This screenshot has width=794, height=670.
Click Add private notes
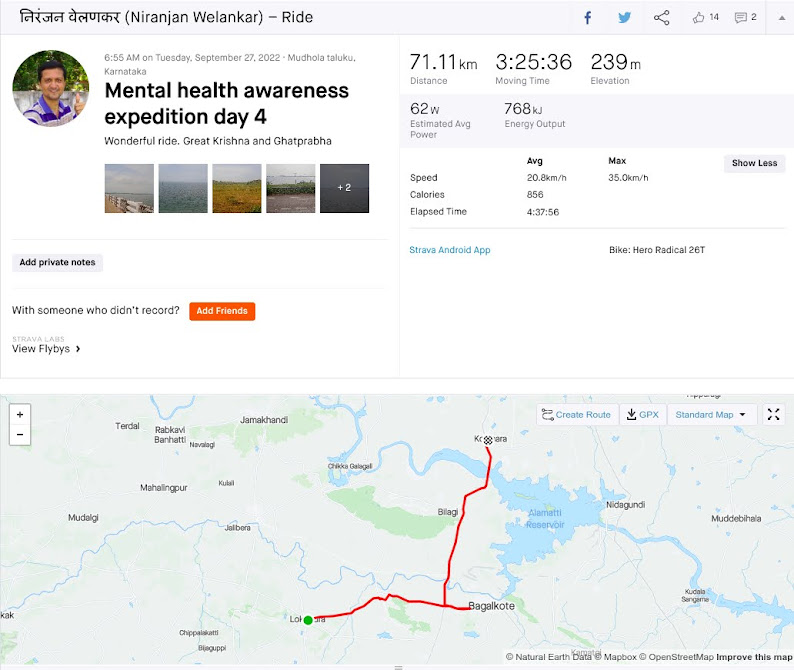pos(57,262)
